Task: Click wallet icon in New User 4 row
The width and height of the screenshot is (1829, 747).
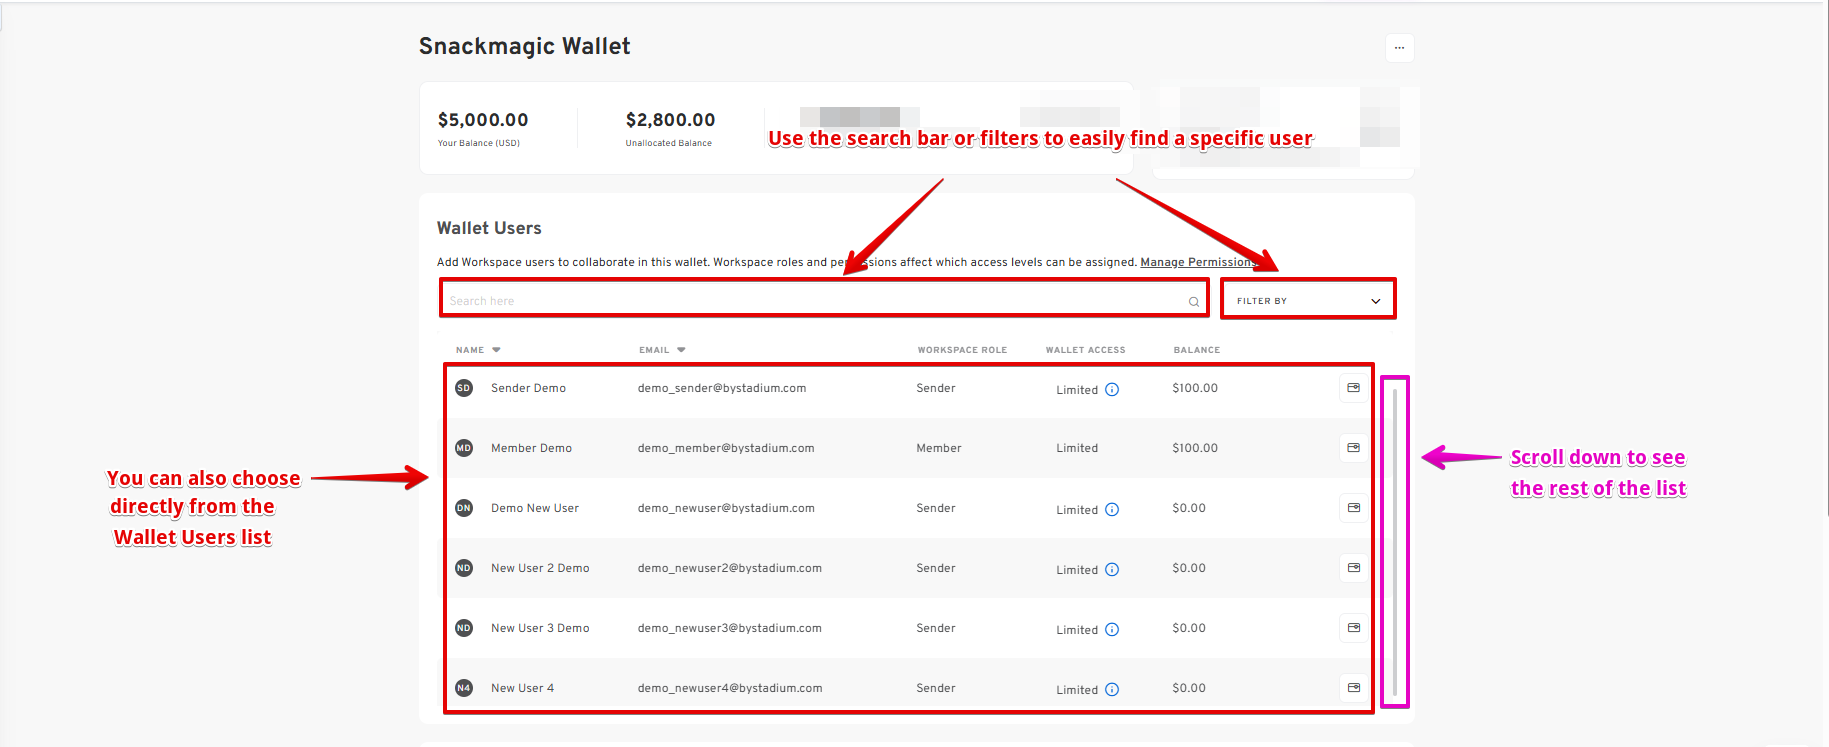Action: click(x=1353, y=688)
